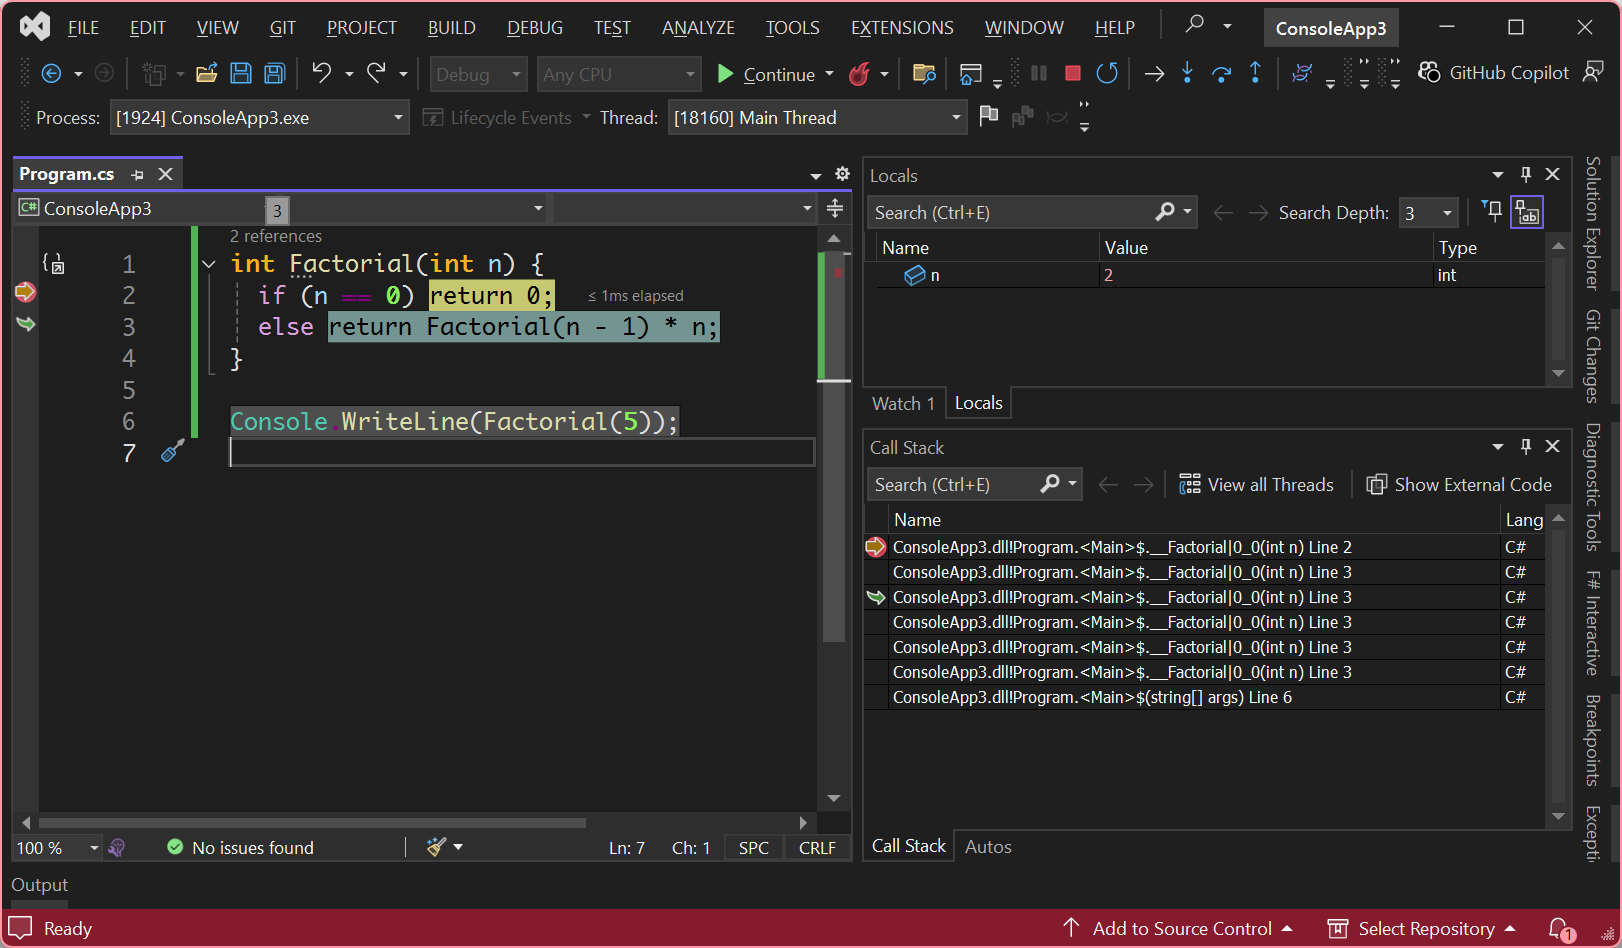Open the Search Depth dropdown in Locals

point(1446,213)
